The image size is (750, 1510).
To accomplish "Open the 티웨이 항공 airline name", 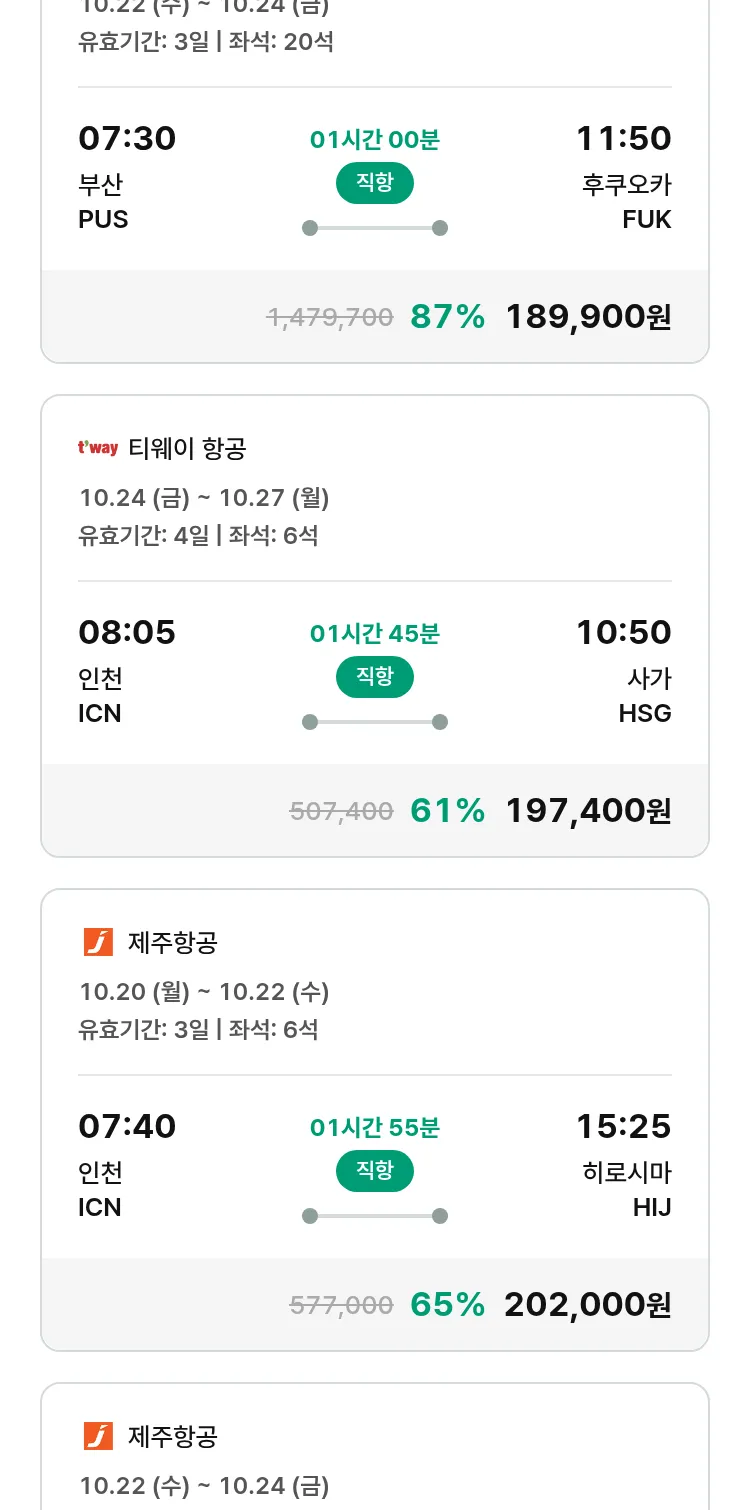I will pos(187,449).
